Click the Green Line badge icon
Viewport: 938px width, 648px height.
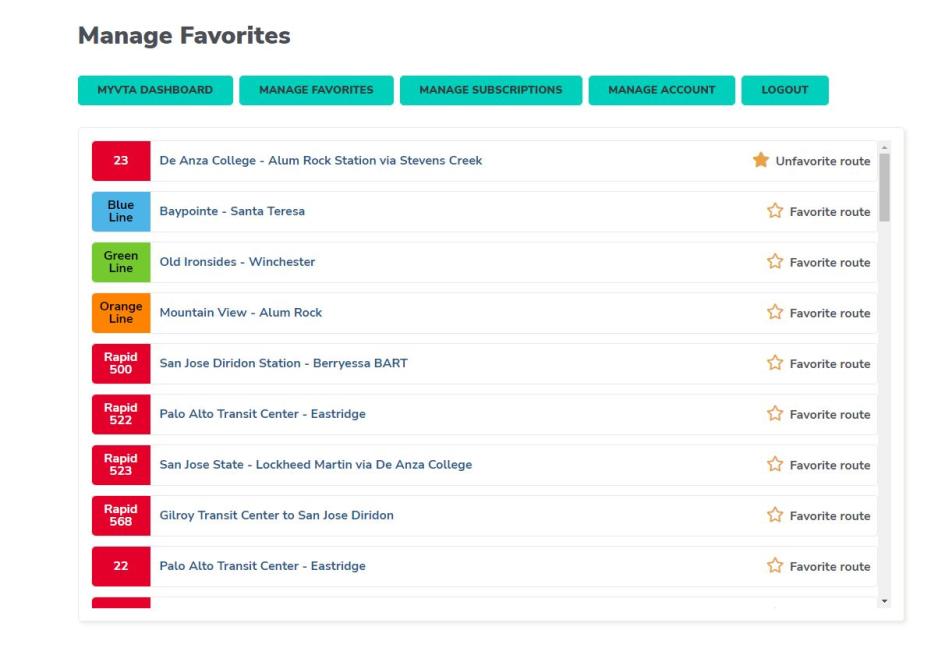tap(120, 262)
